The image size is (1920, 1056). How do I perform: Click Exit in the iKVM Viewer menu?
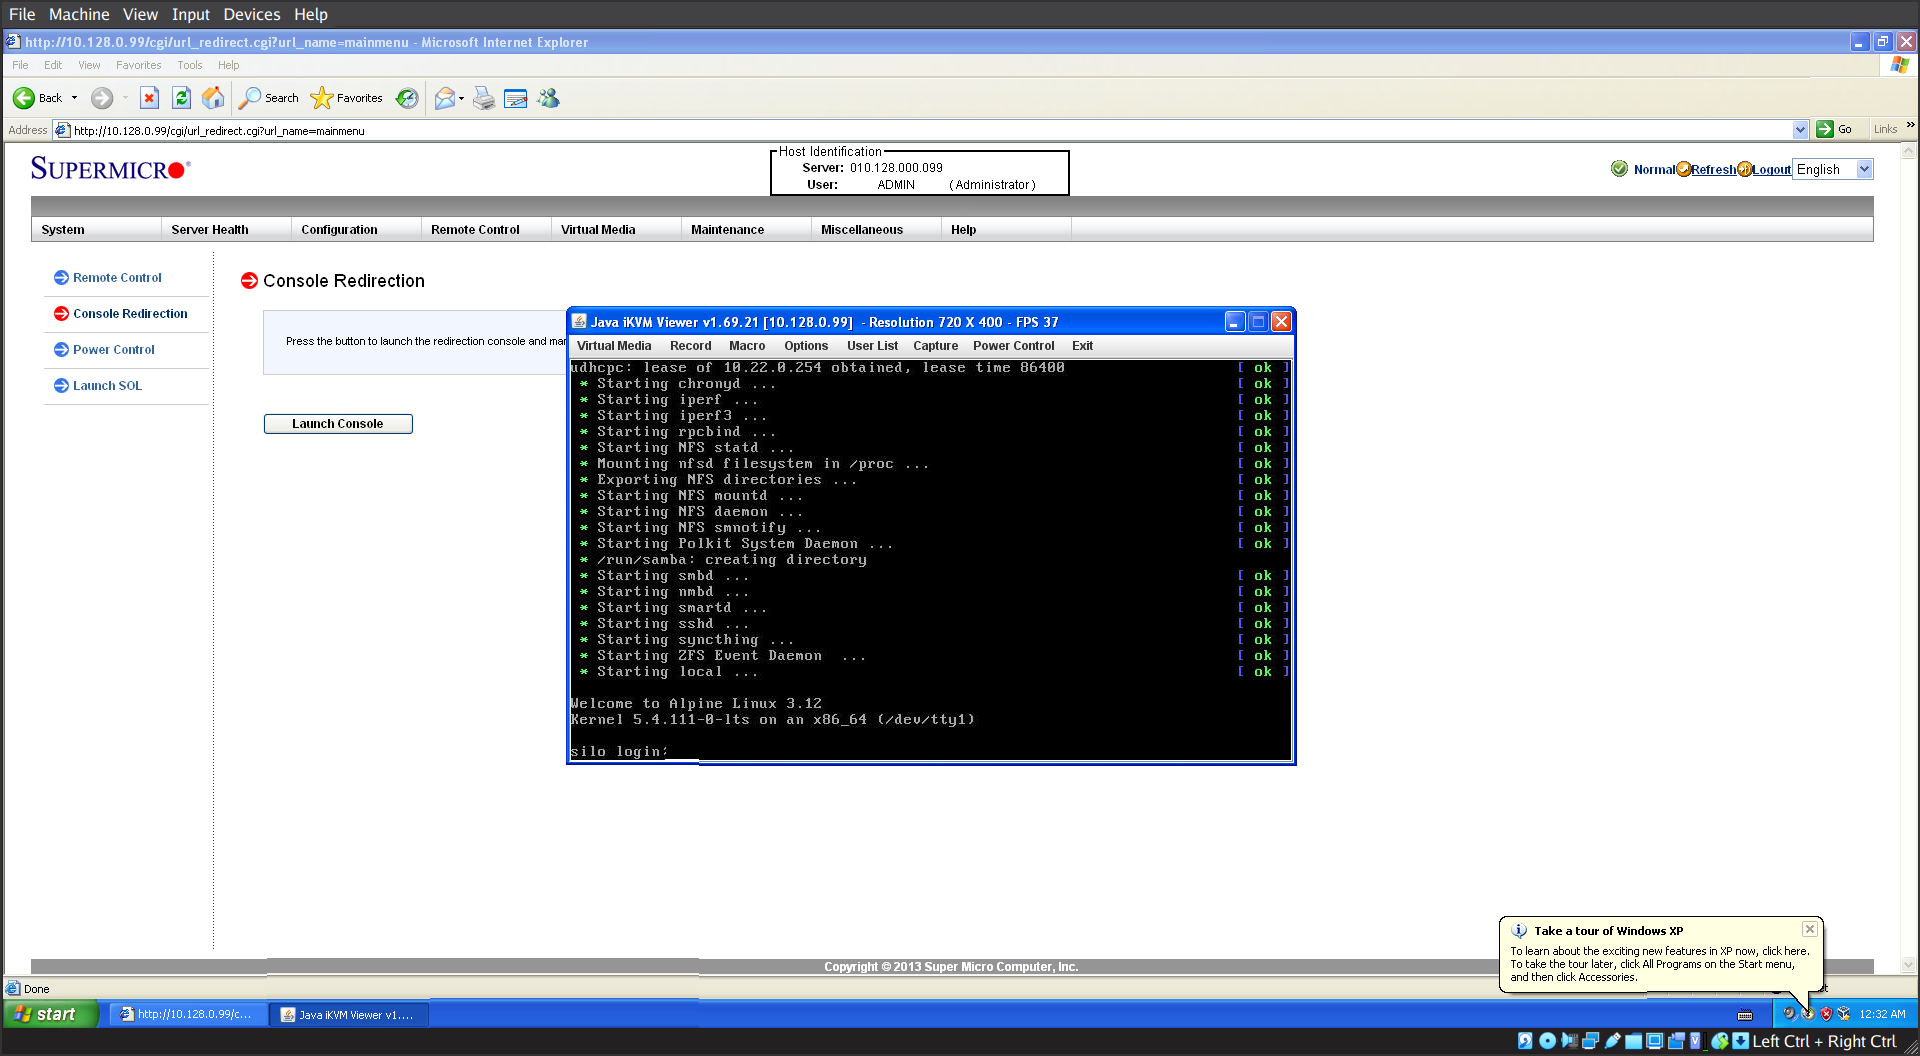click(x=1082, y=345)
